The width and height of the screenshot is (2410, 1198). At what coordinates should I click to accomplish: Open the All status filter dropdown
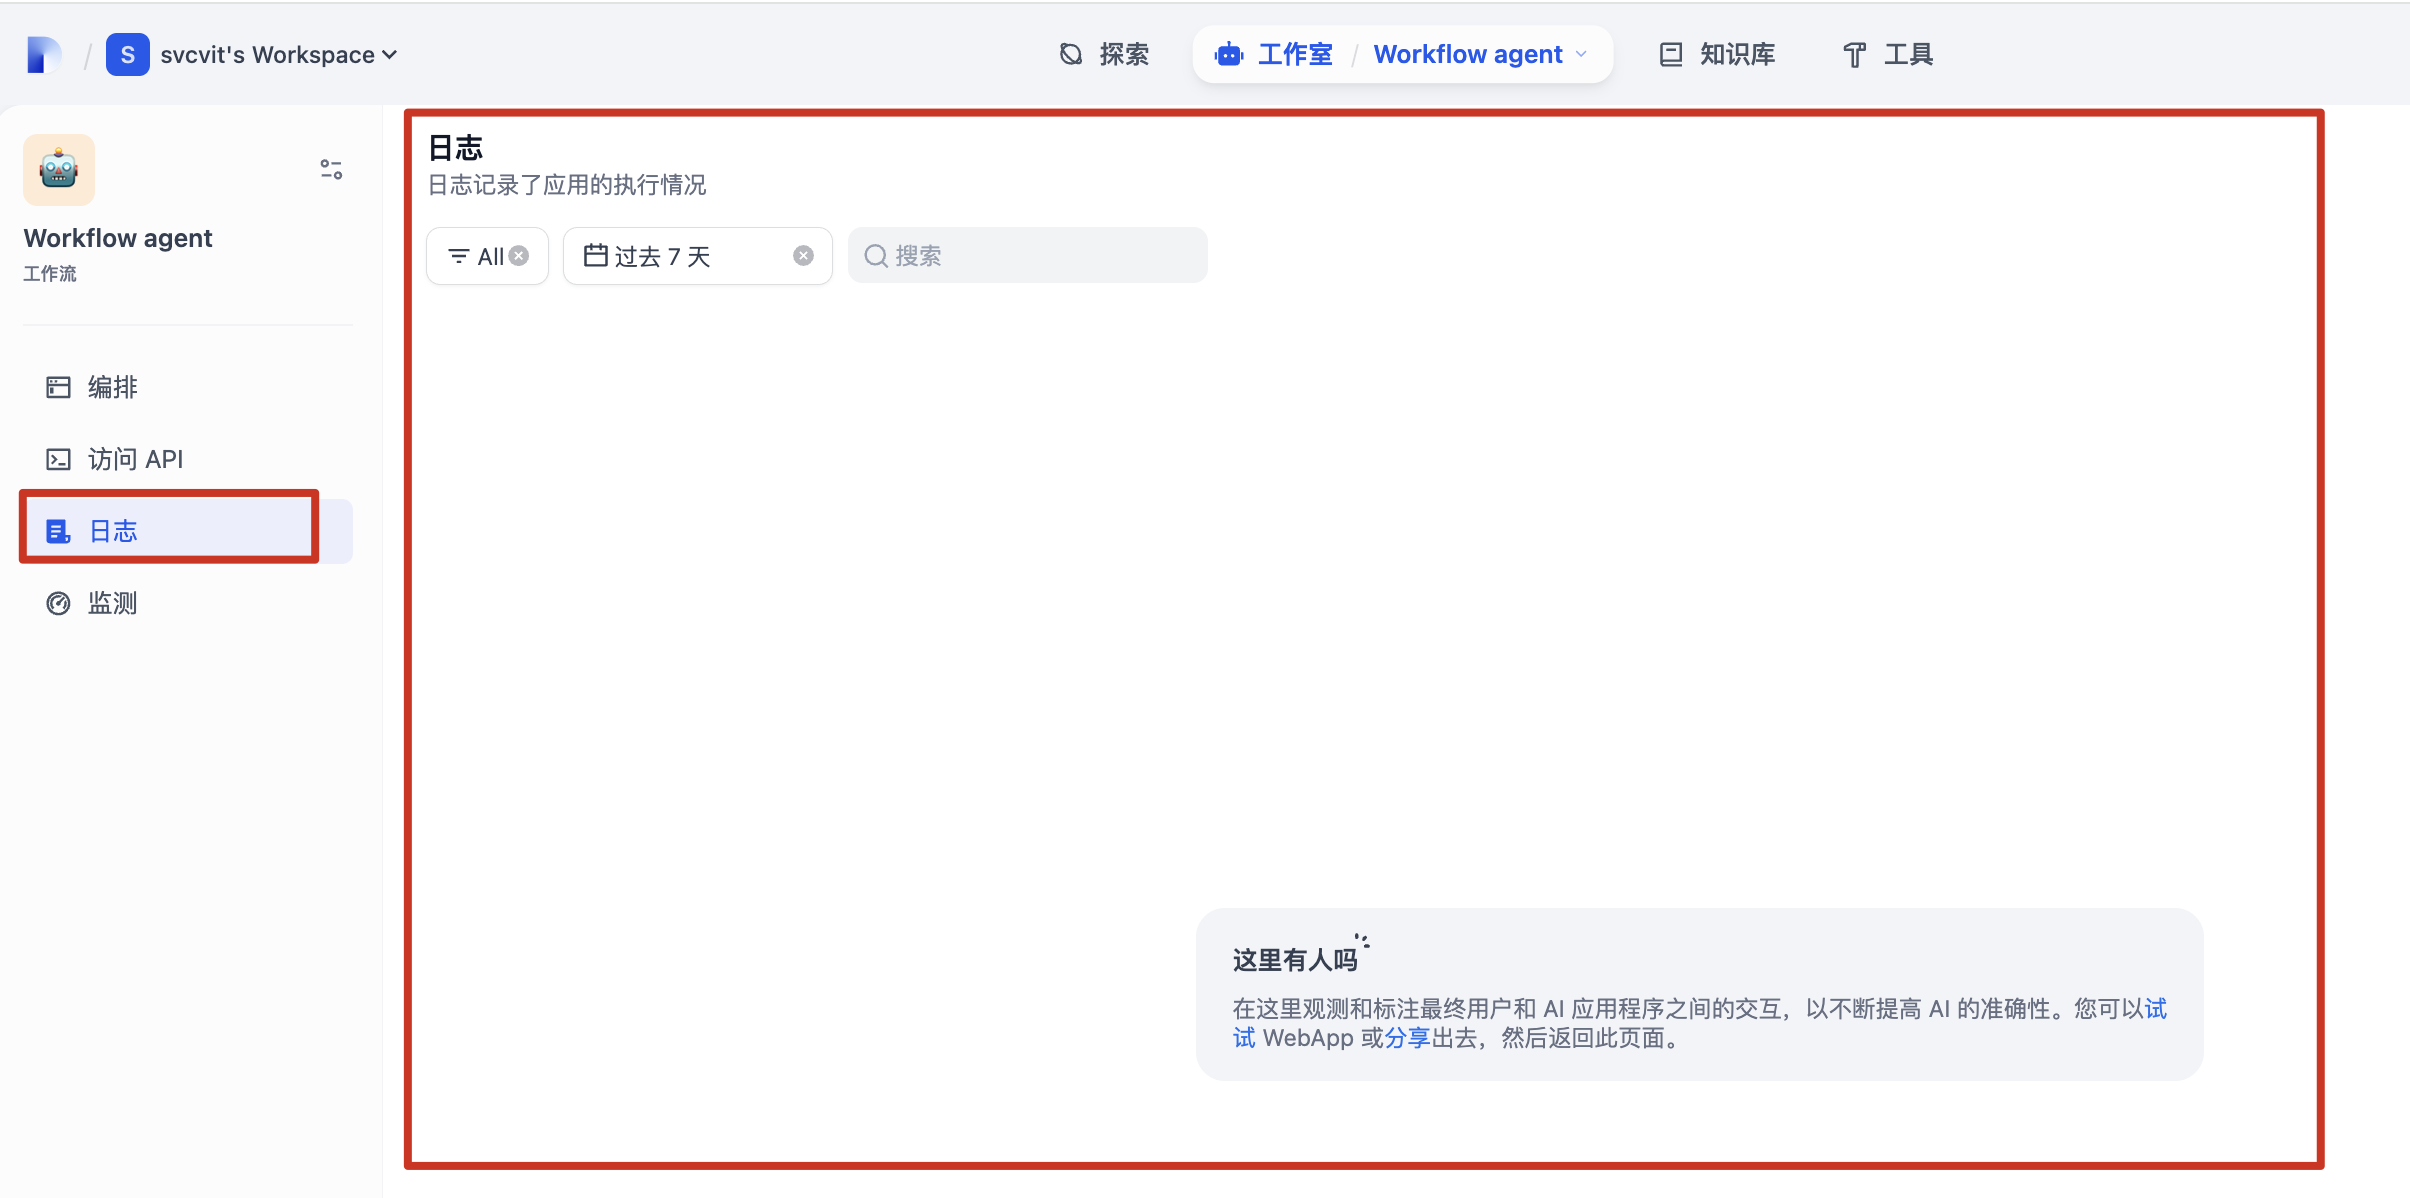click(476, 256)
